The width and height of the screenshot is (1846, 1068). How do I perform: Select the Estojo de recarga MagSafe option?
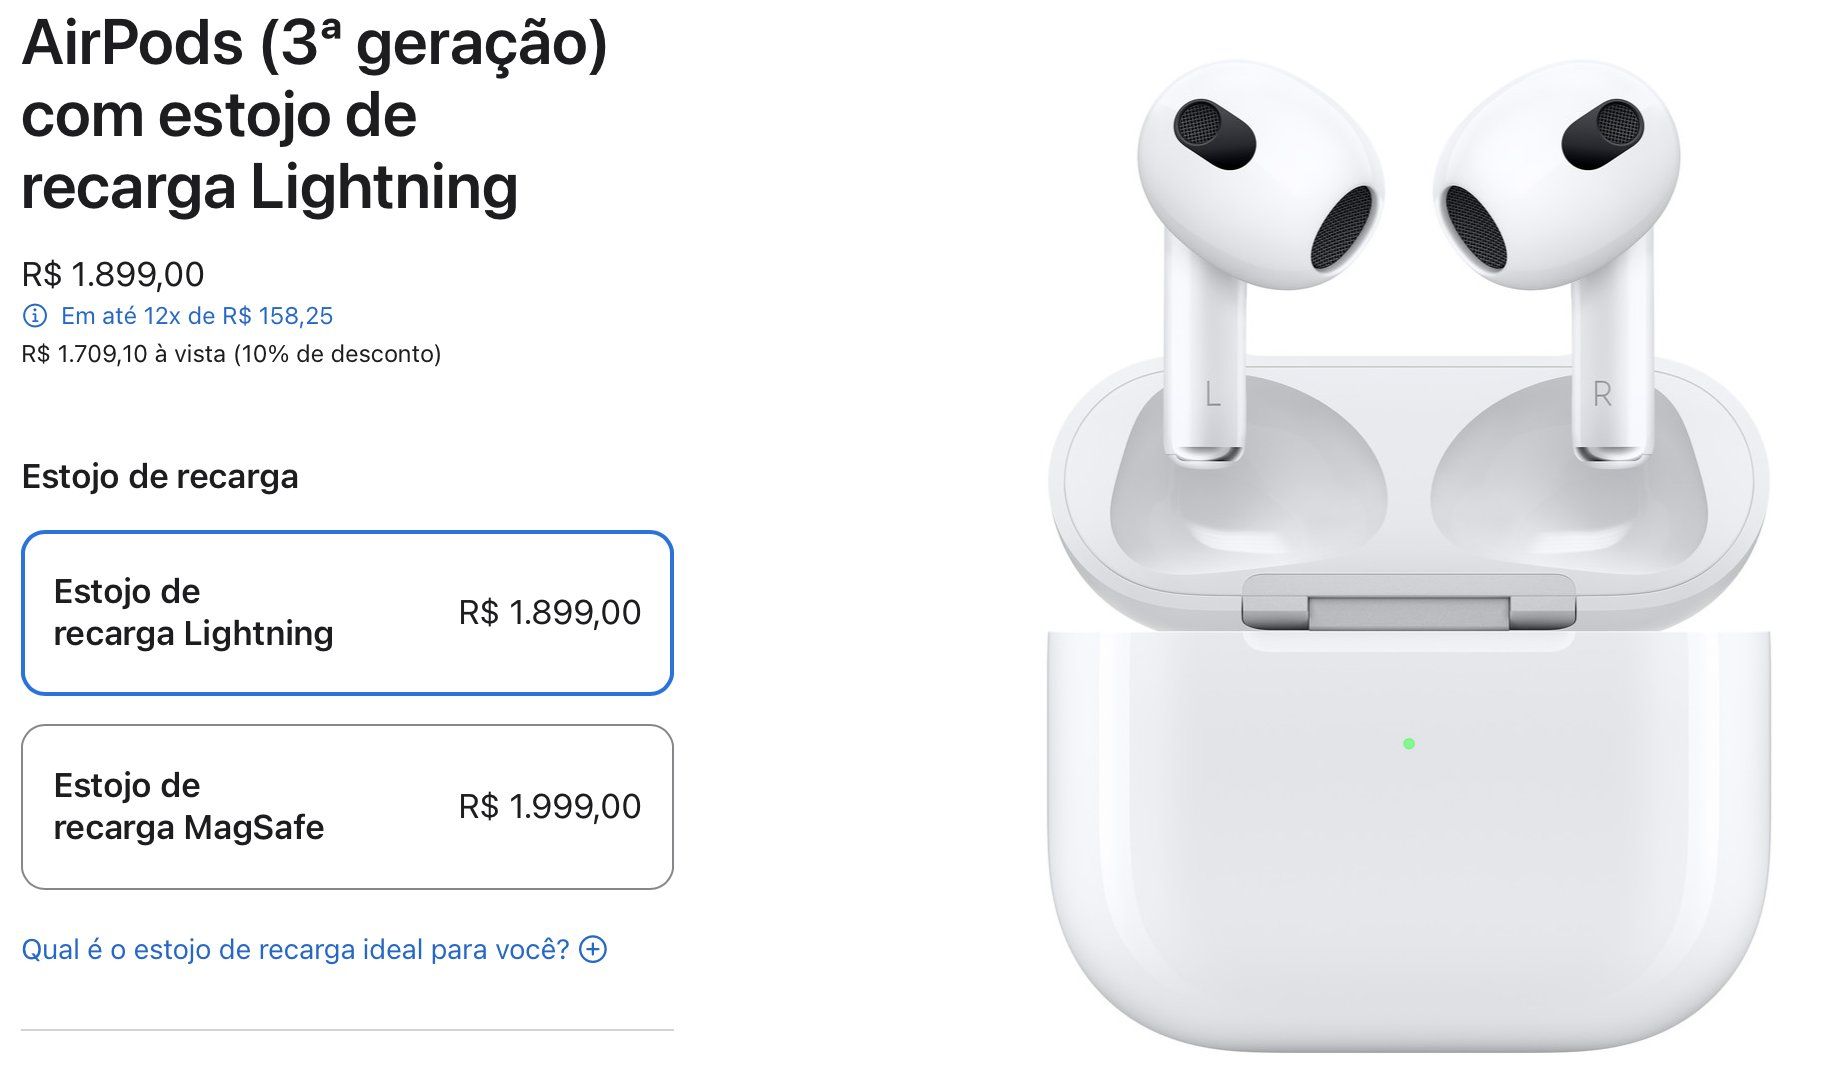347,806
